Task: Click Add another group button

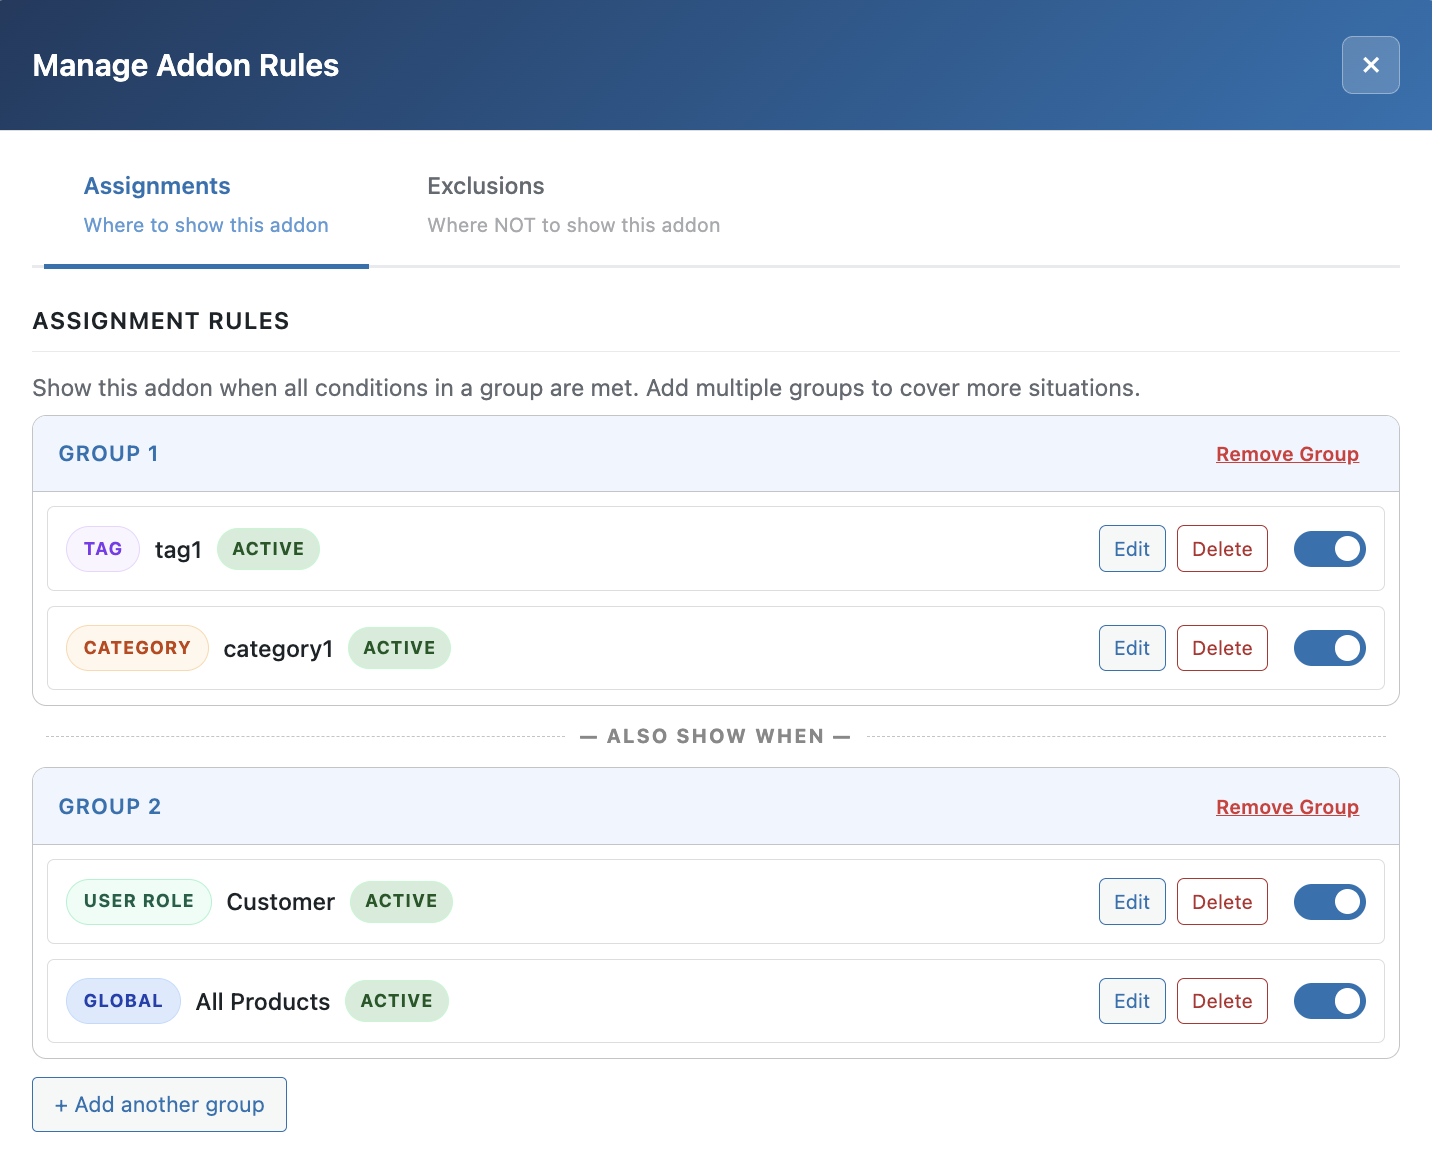Action: click(159, 1104)
